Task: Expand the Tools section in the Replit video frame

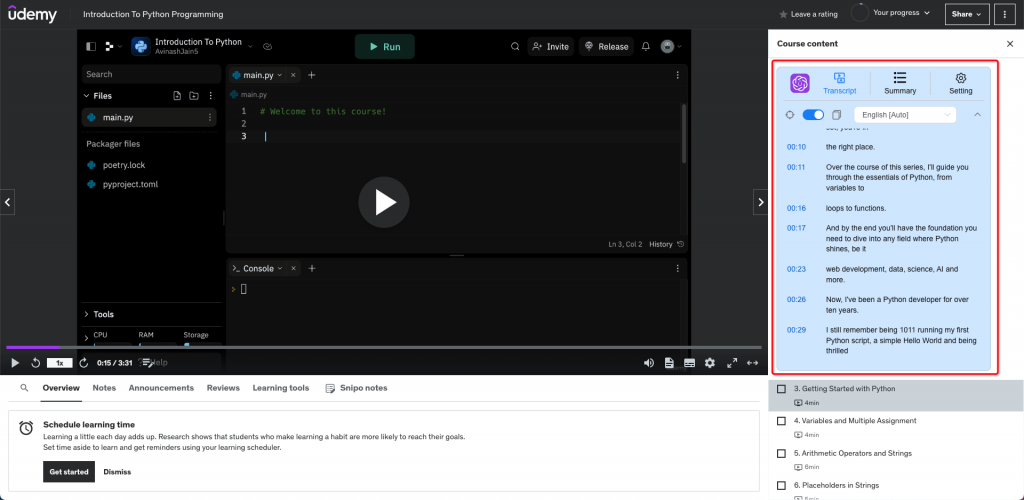Action: point(99,315)
